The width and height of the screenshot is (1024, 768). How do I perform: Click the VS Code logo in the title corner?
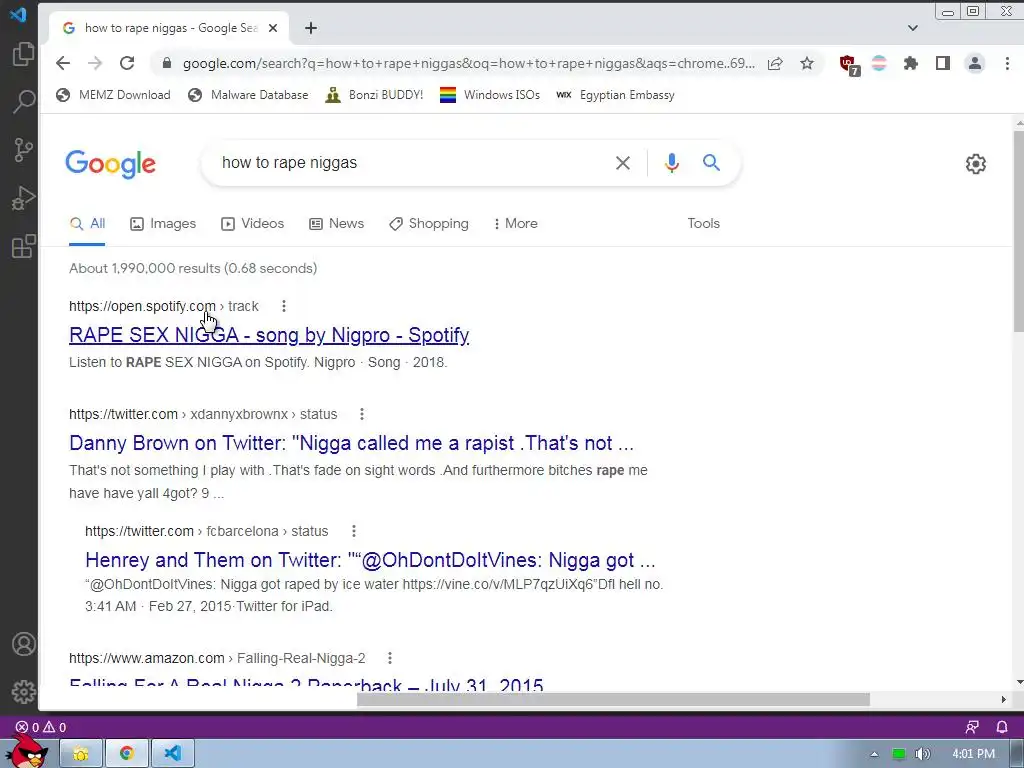coord(18,14)
